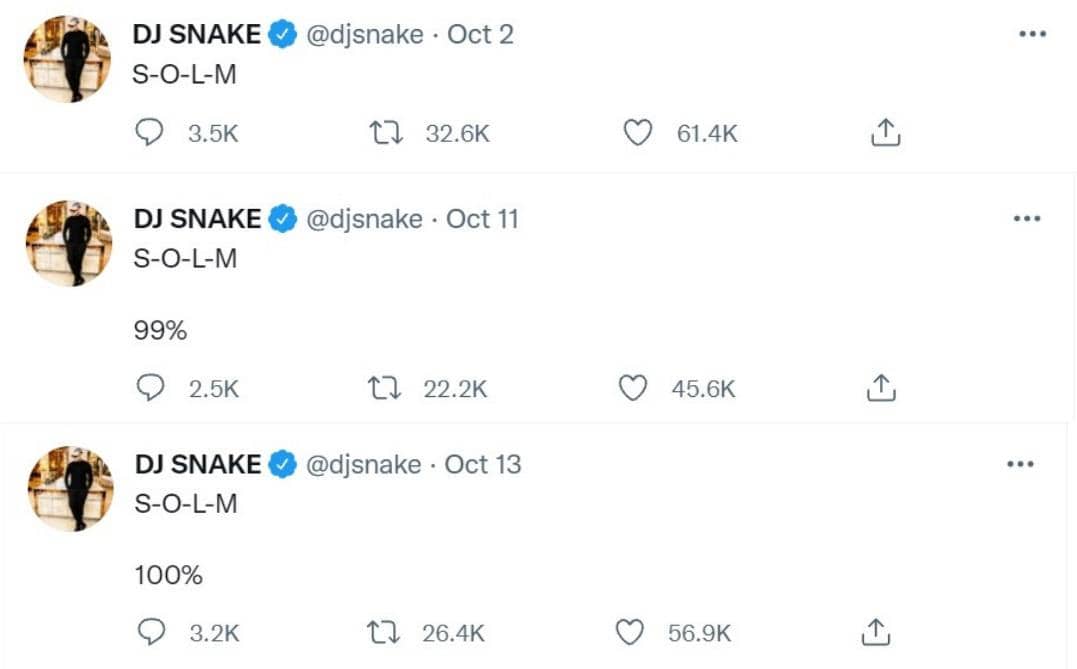Open the more options menu on the Oct 11 tweet

coord(1027,217)
